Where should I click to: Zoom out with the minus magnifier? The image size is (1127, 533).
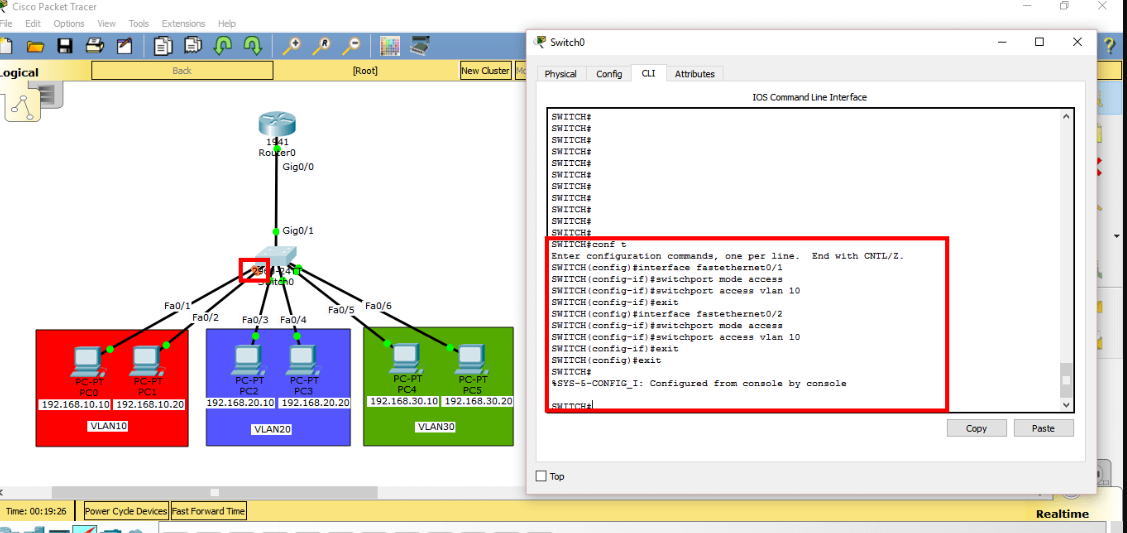coord(351,47)
